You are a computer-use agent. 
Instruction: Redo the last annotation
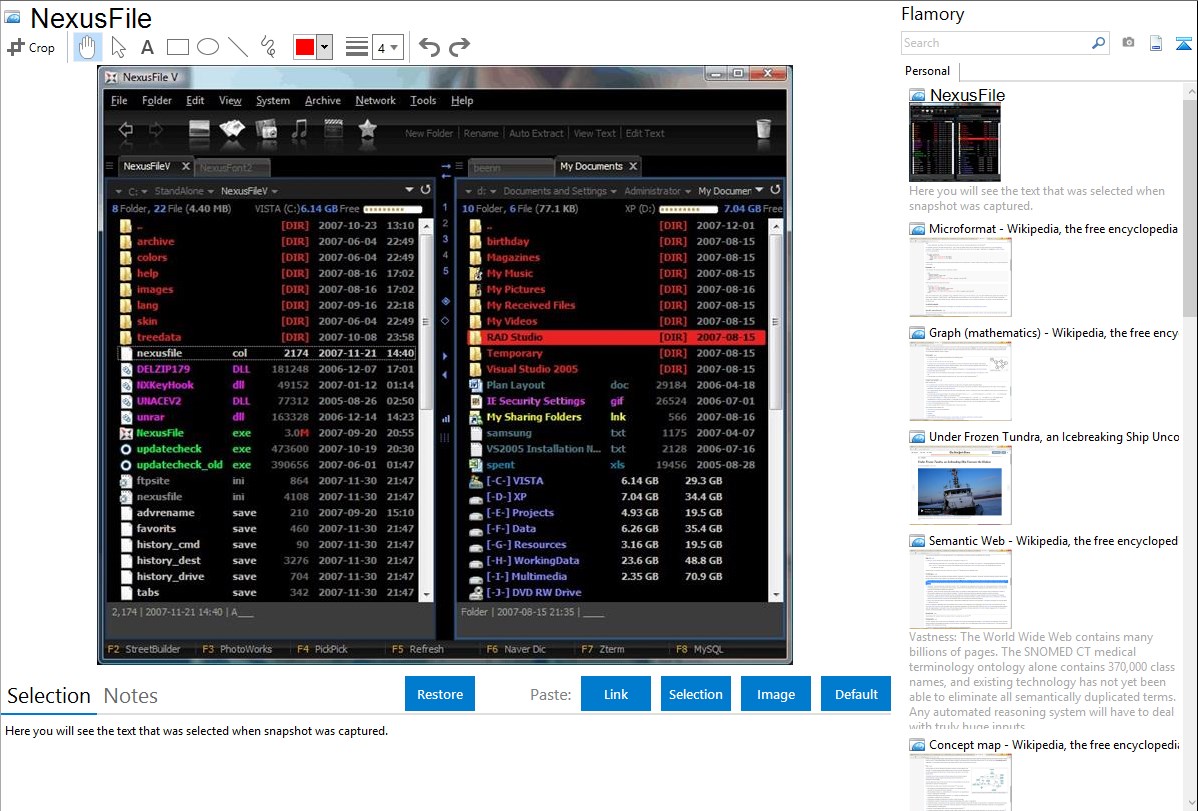pos(459,47)
